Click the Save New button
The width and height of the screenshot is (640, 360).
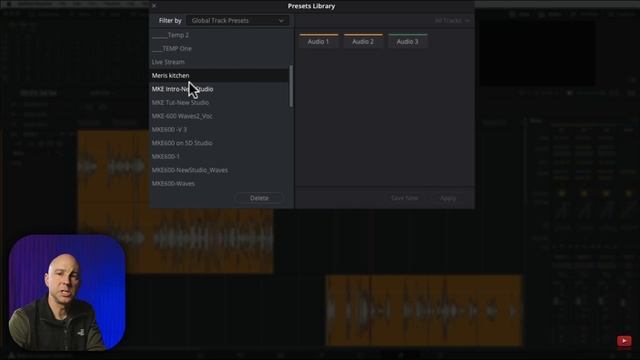click(x=404, y=198)
